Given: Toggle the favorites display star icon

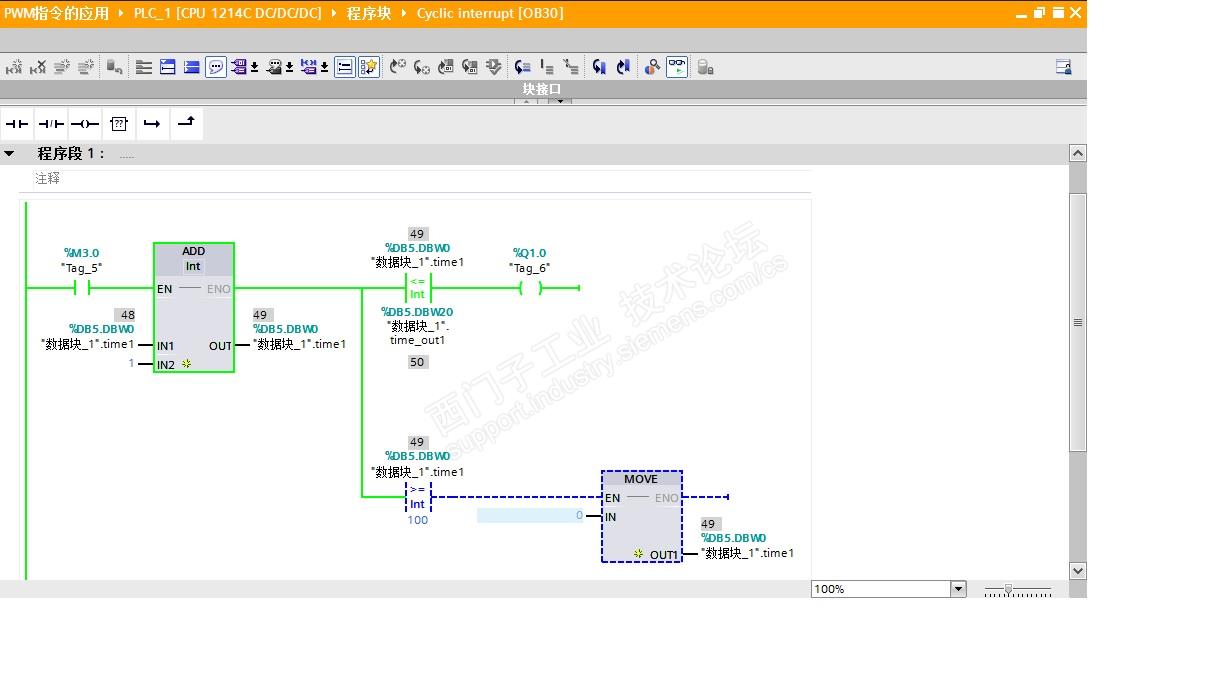Looking at the screenshot, I should click(x=369, y=67).
